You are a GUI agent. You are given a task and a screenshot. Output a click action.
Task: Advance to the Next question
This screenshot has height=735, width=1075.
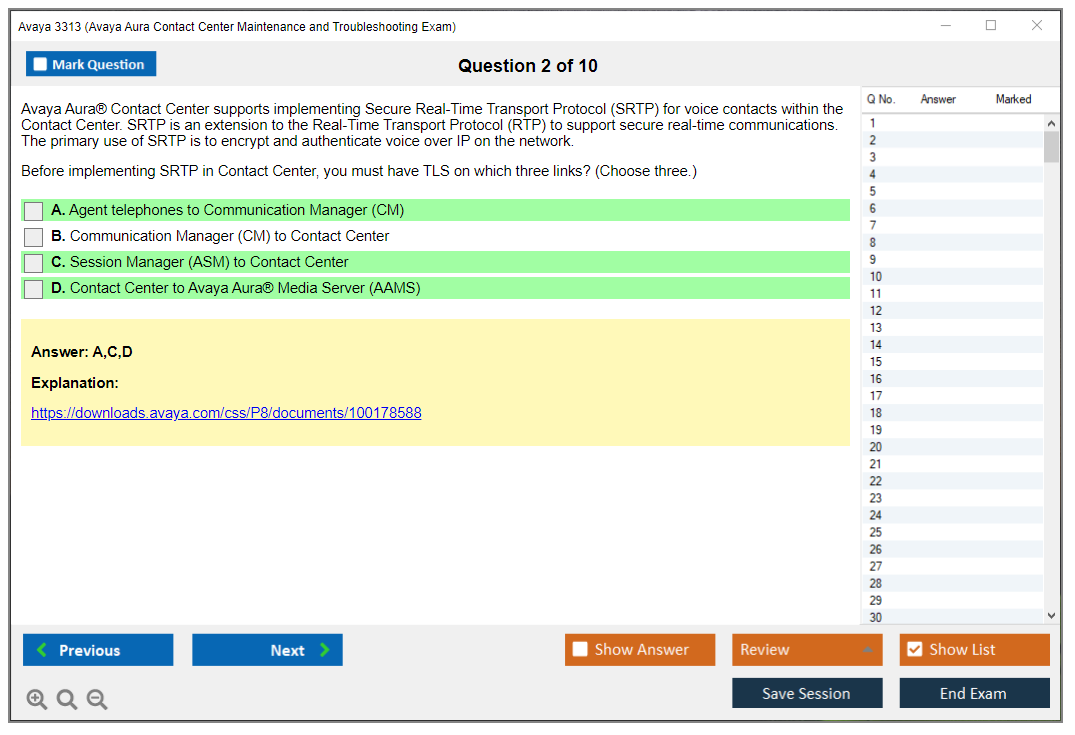[x=267, y=650]
